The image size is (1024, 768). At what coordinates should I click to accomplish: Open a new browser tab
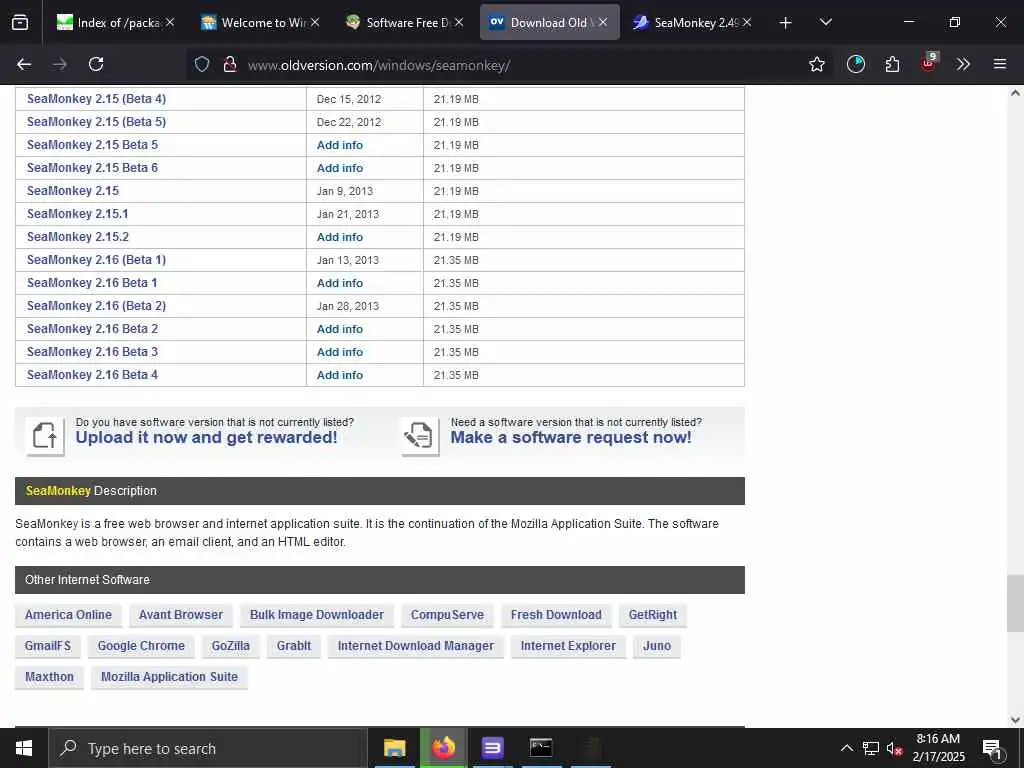pos(786,23)
